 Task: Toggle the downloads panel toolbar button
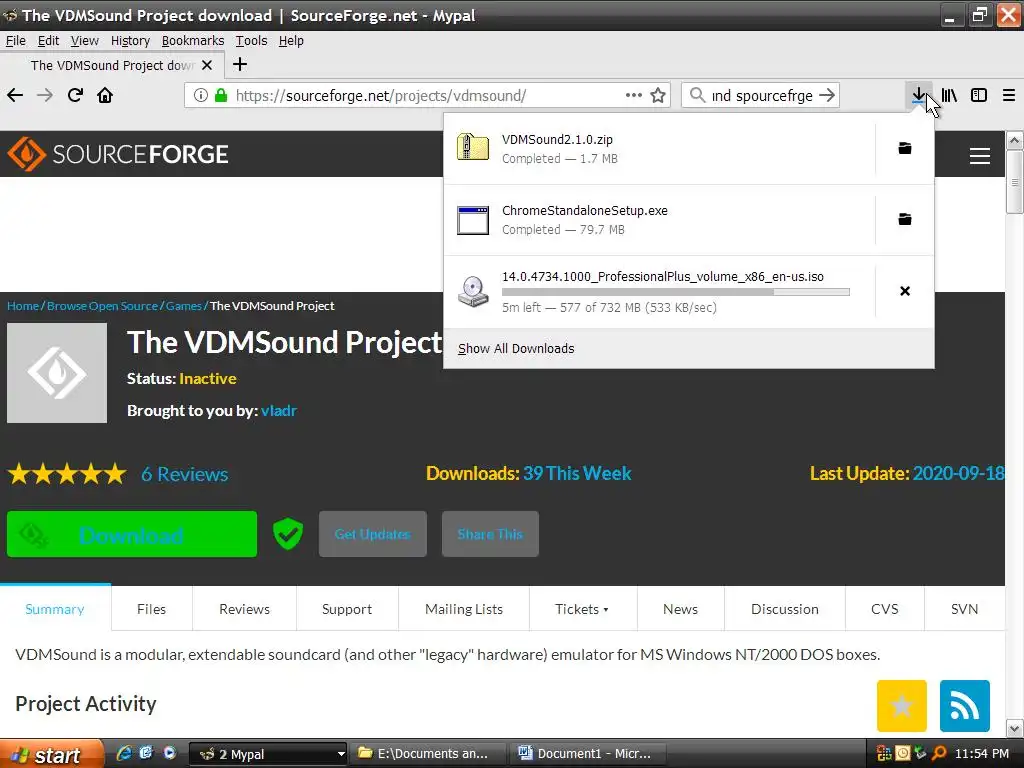pos(918,95)
